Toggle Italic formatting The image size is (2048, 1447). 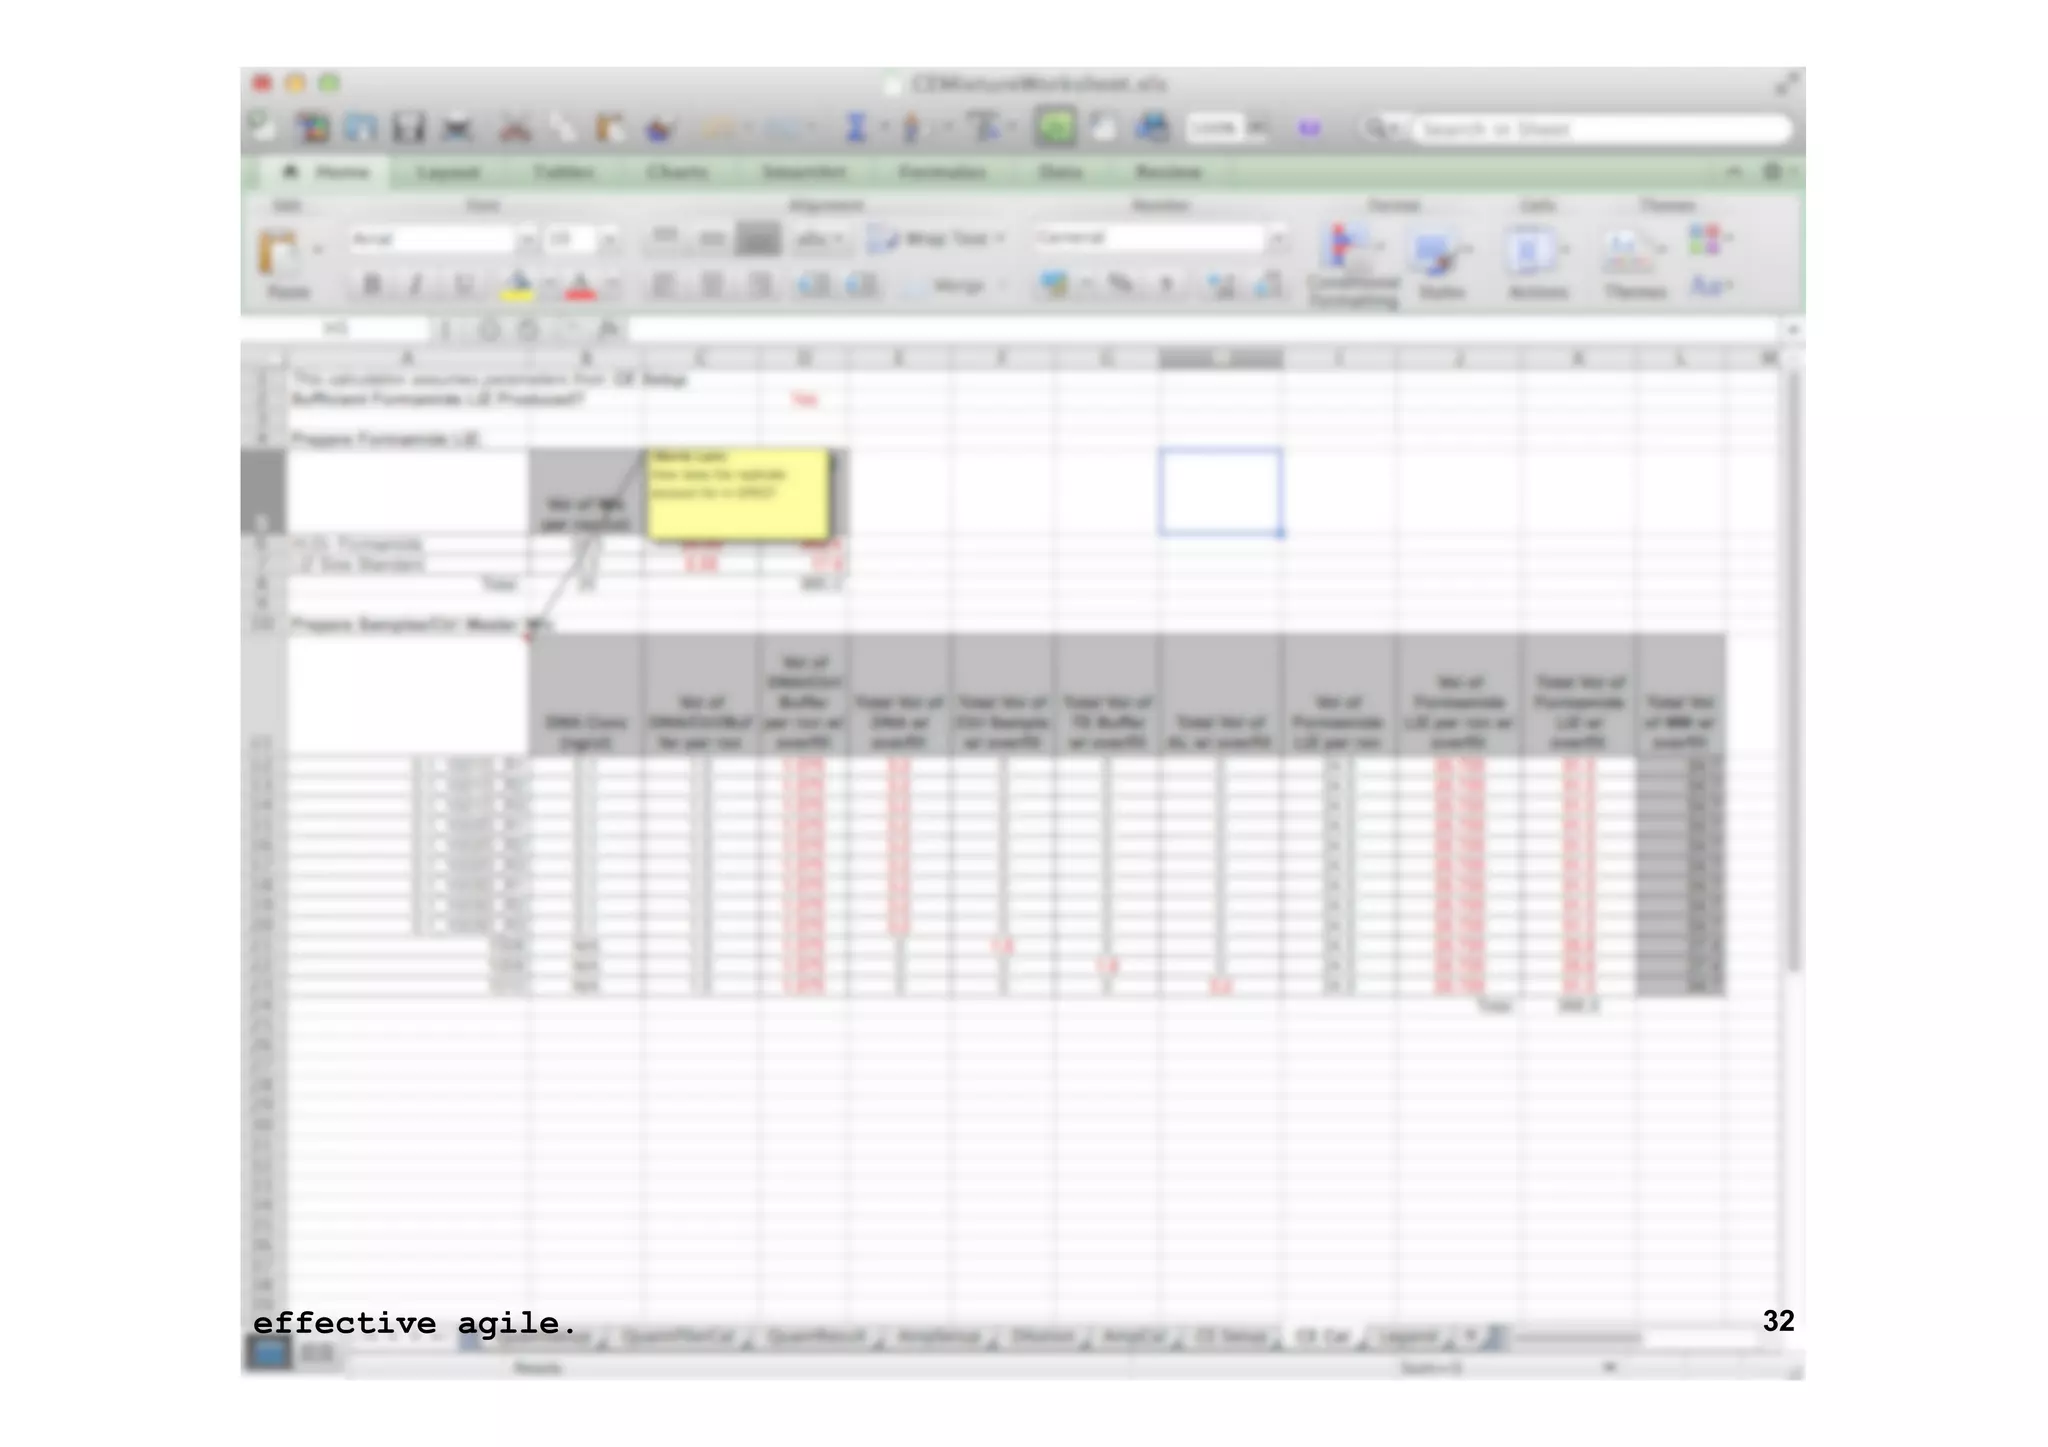pos(415,286)
